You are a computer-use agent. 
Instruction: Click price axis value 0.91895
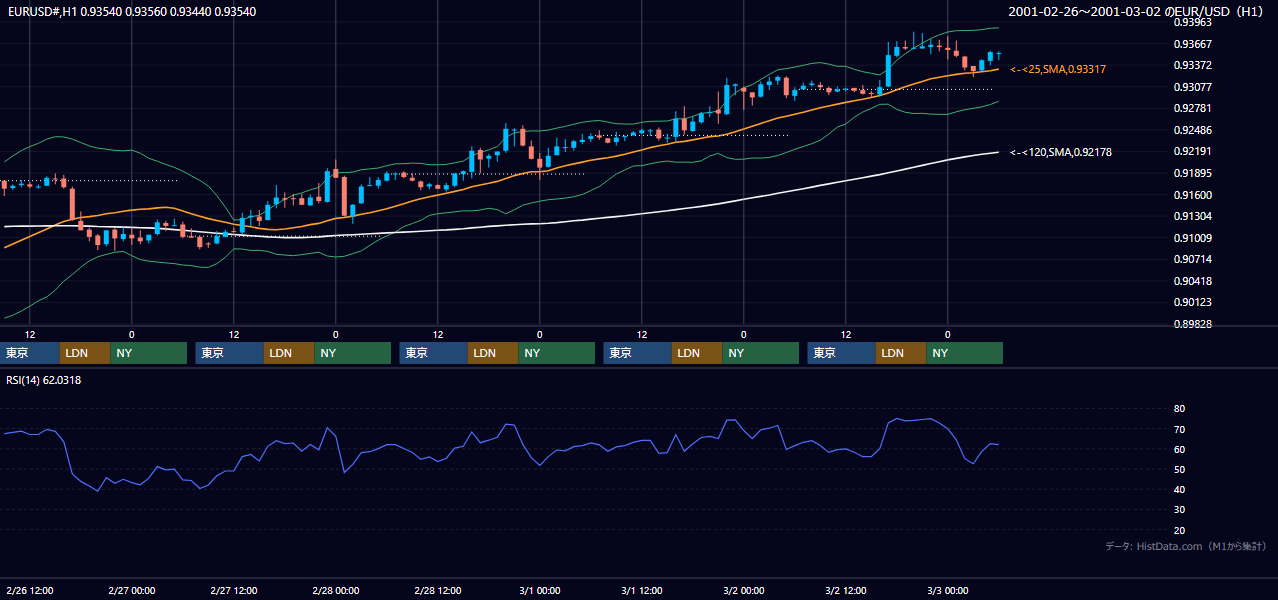coord(1192,173)
